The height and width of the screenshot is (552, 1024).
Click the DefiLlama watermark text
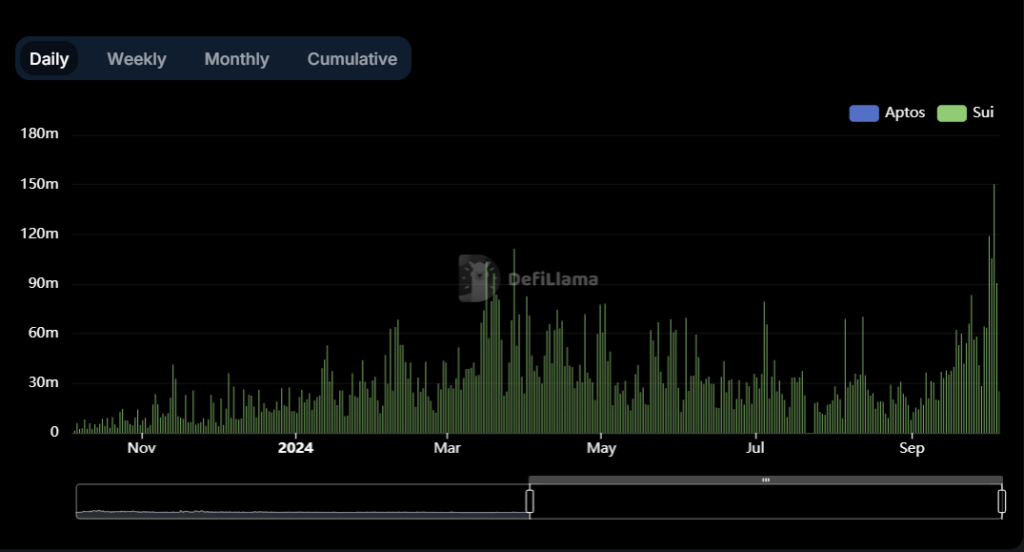pos(553,279)
